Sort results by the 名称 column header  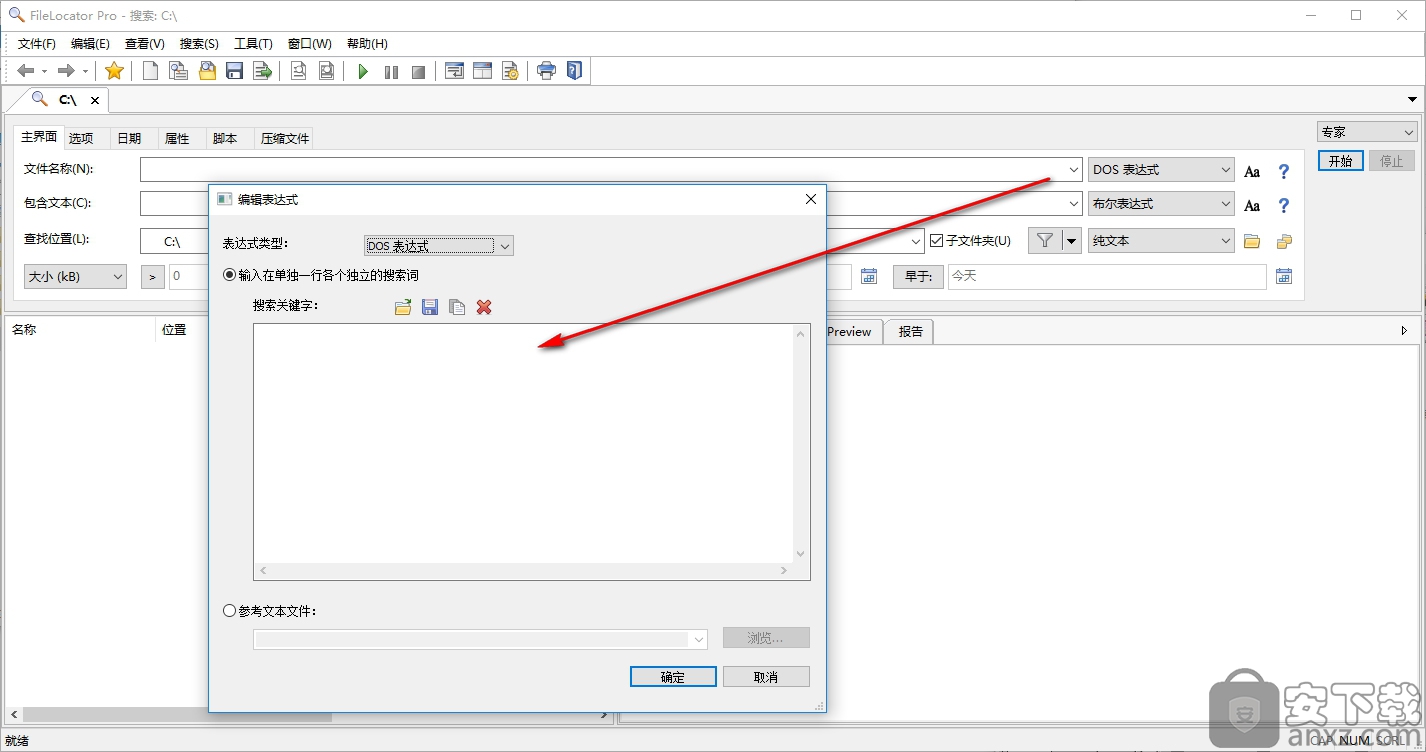pos(80,330)
